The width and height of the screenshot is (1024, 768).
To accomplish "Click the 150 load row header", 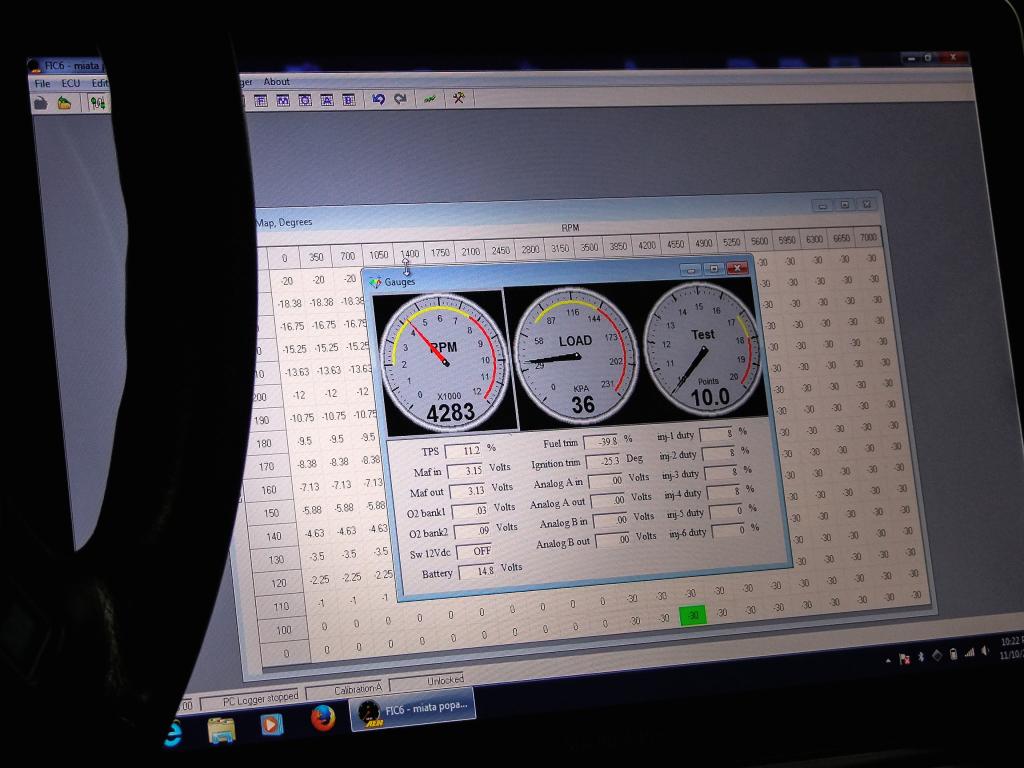I will tap(272, 513).
